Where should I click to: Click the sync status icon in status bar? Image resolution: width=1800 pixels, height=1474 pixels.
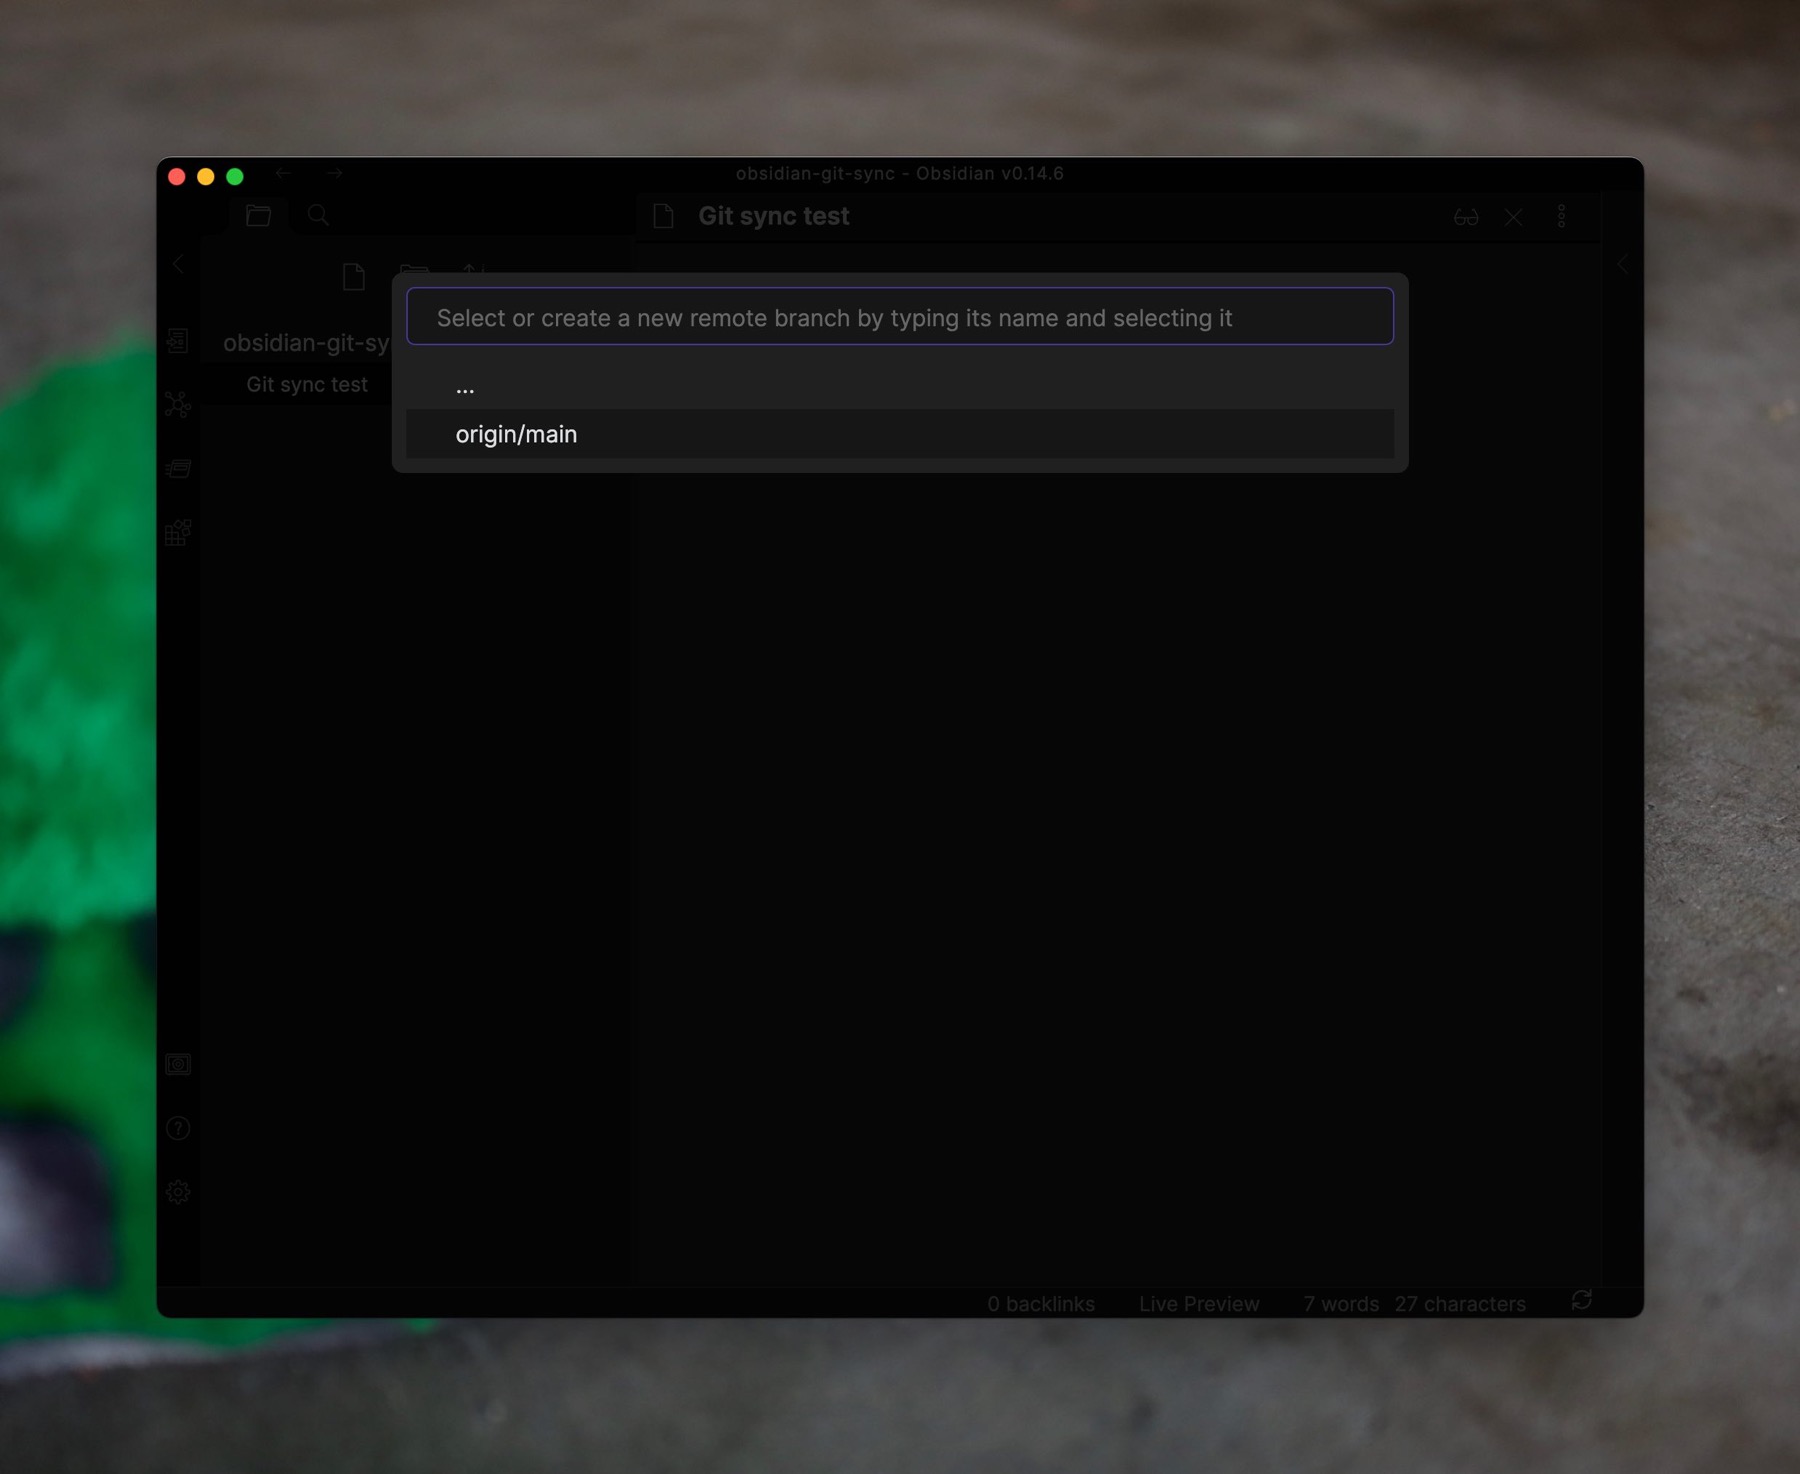pos(1581,1300)
